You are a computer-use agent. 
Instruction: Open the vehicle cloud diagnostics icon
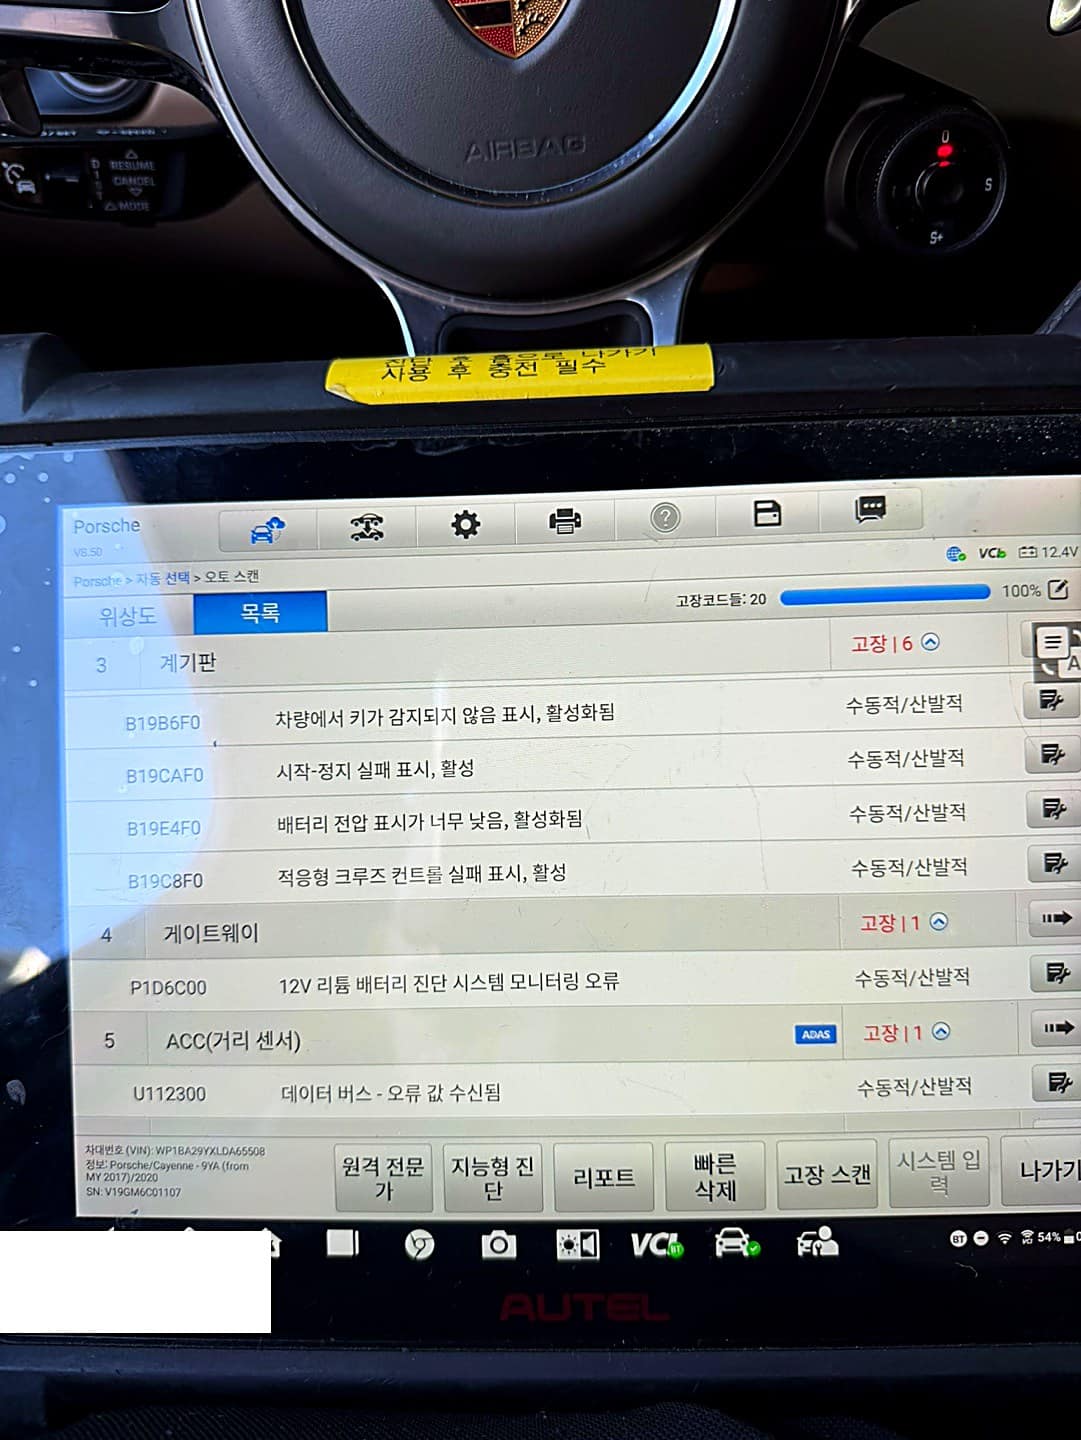pyautogui.click(x=267, y=529)
